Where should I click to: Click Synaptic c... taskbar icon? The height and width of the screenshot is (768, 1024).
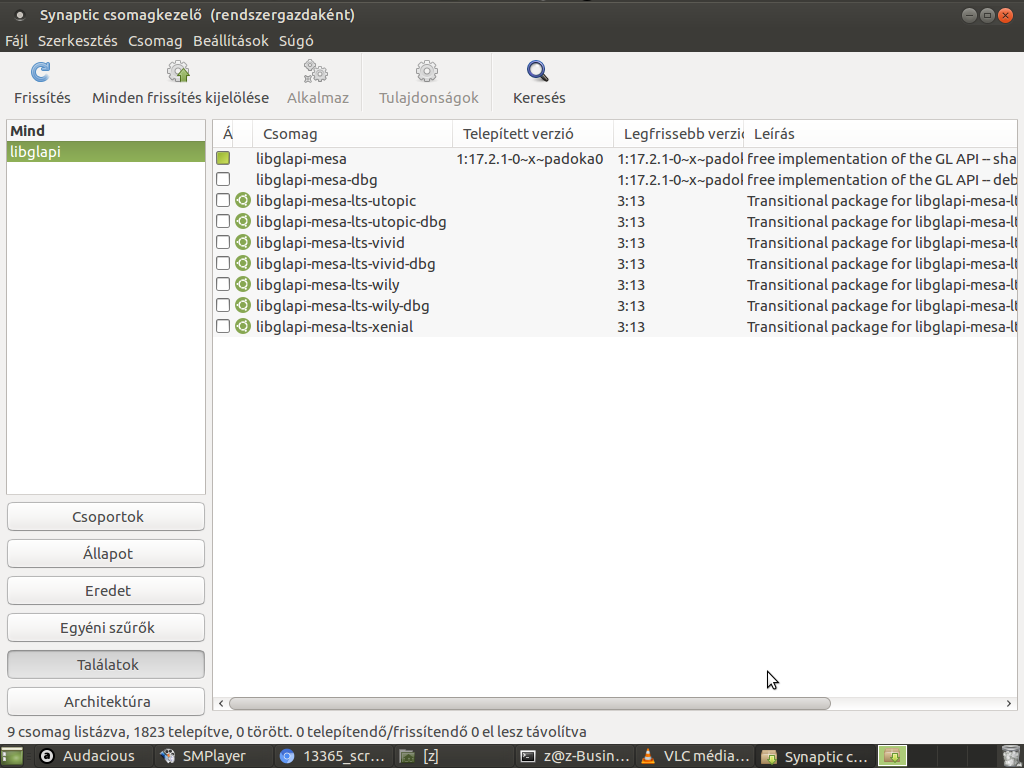click(x=769, y=756)
